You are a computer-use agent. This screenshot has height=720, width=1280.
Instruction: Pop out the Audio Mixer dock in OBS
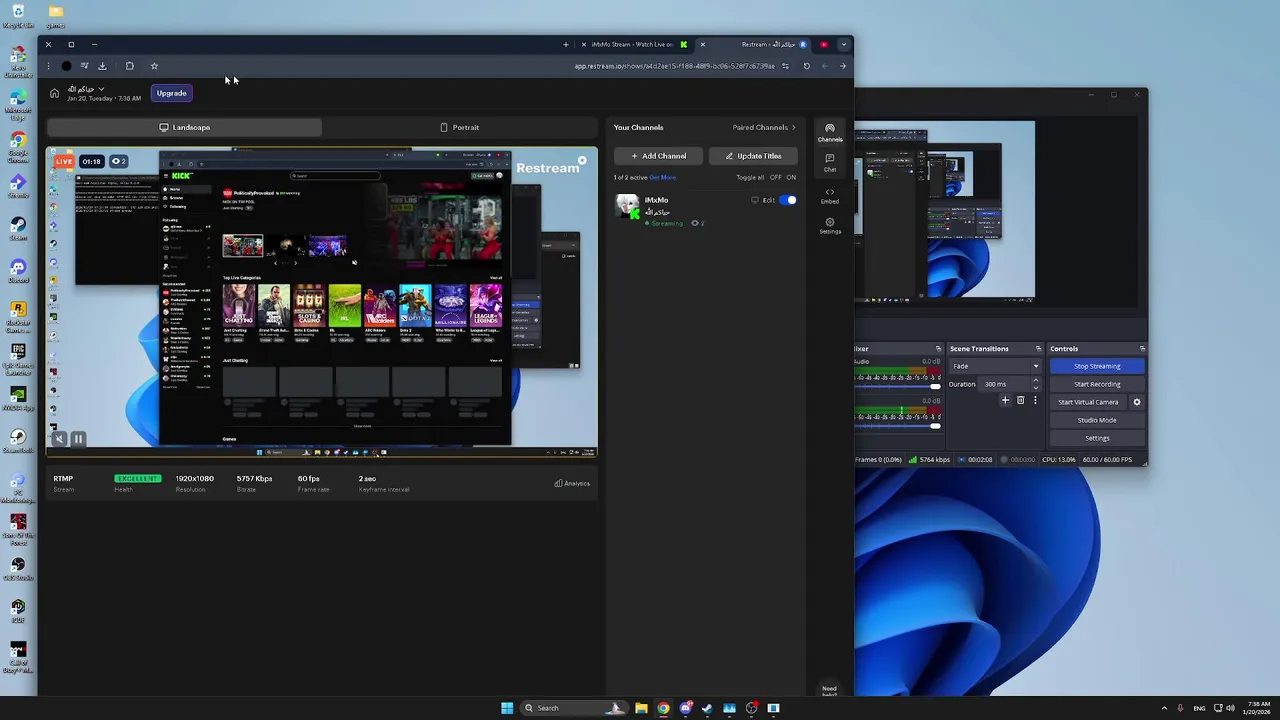[938, 349]
